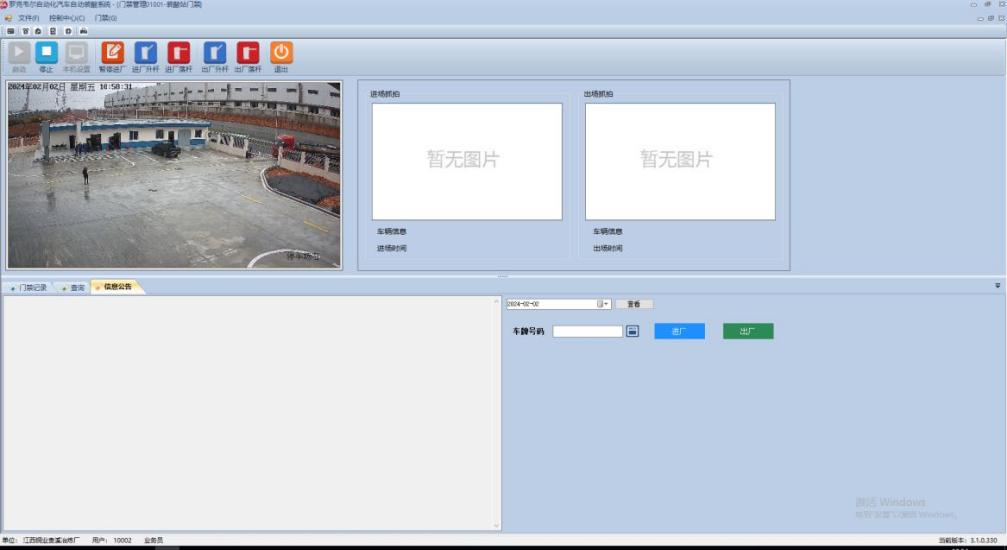Image resolution: width=1007 pixels, height=550 pixels.
Task: Collapse the lower panel using top-right expander
Action: tap(997, 285)
